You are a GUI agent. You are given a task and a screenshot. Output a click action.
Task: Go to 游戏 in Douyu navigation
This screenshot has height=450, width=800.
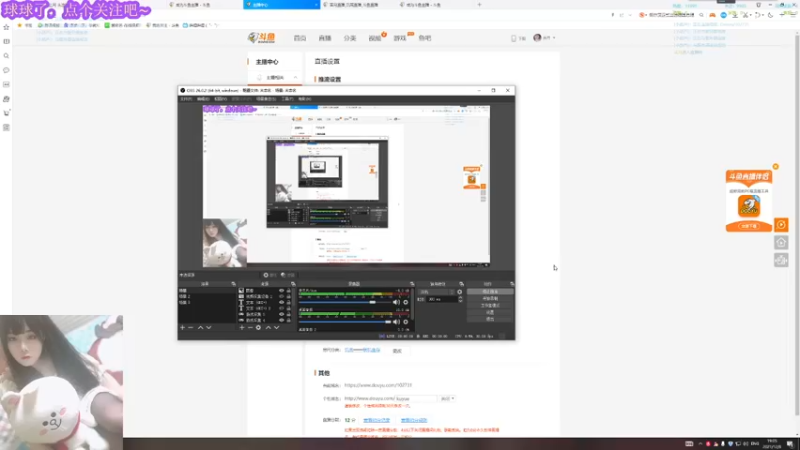400,38
